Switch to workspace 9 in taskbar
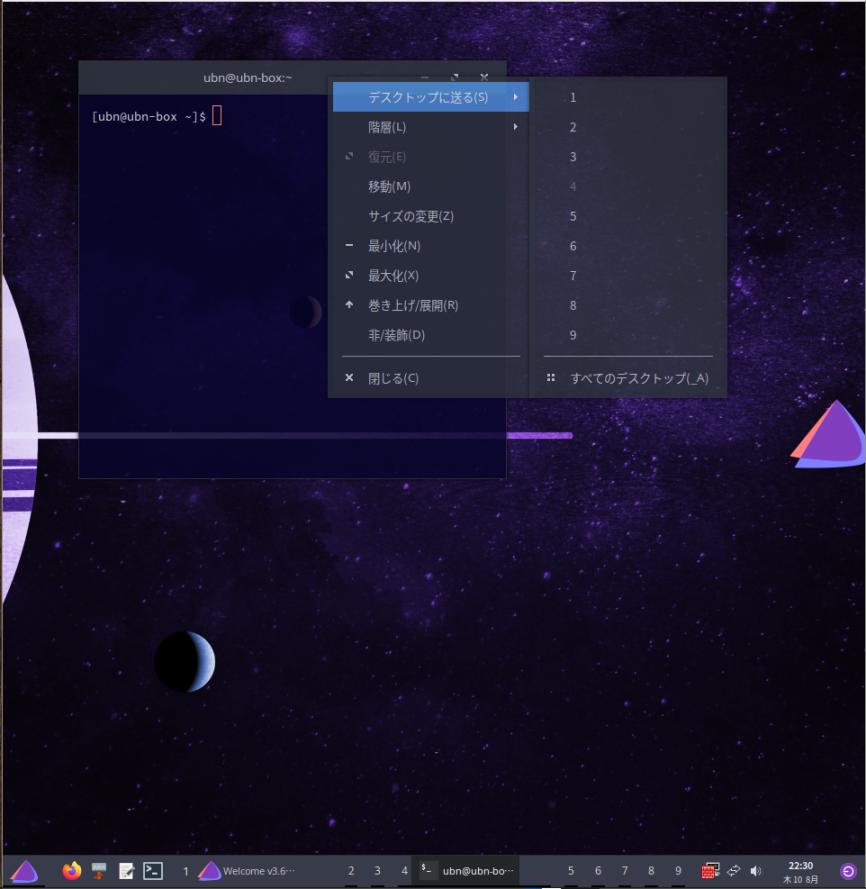Screen dimensions: 866x889 678,871
